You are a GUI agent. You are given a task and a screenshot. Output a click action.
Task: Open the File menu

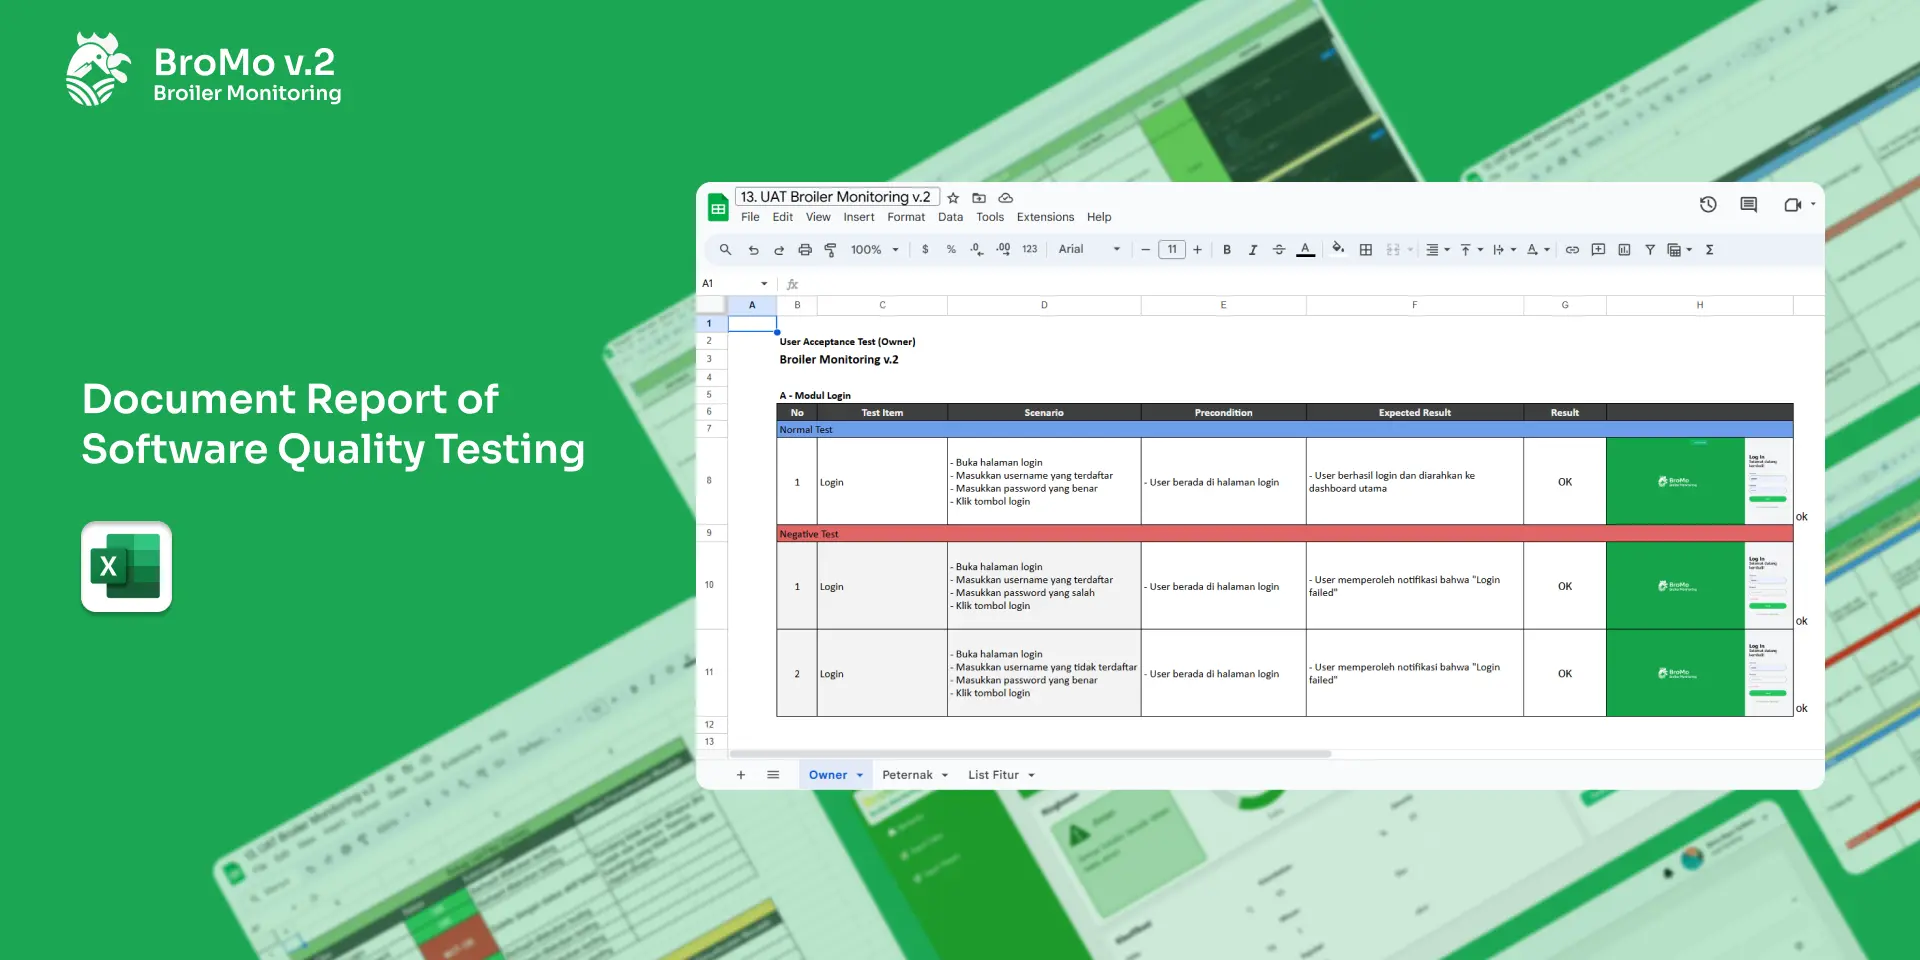750,217
